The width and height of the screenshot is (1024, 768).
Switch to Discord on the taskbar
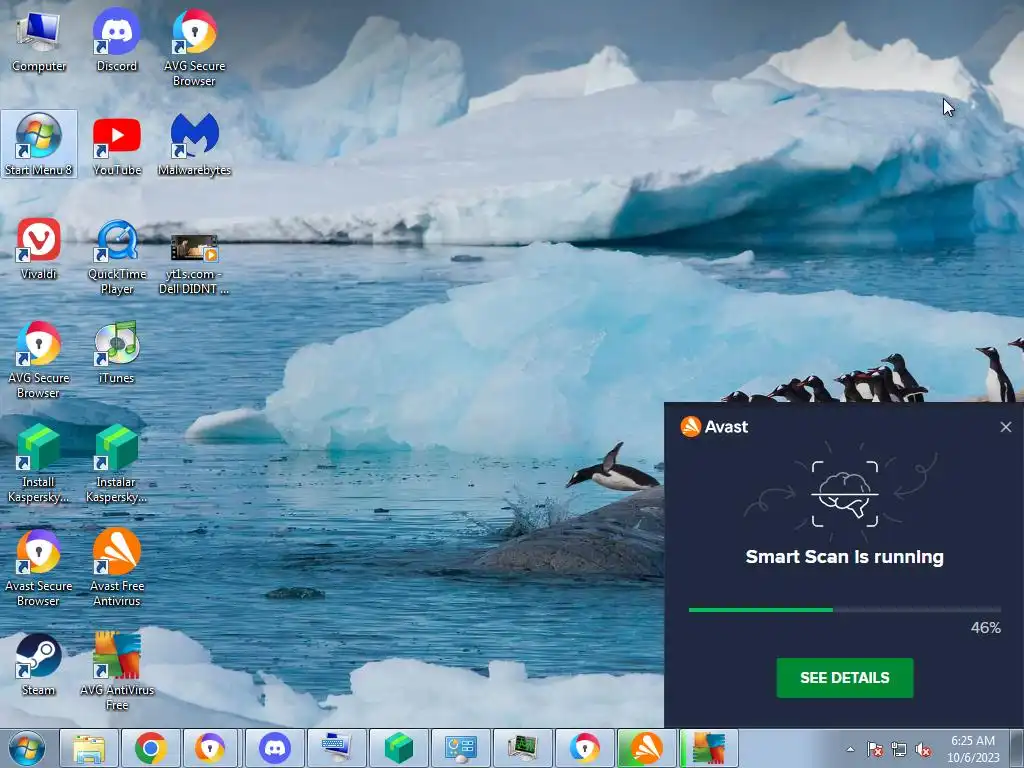(x=274, y=748)
